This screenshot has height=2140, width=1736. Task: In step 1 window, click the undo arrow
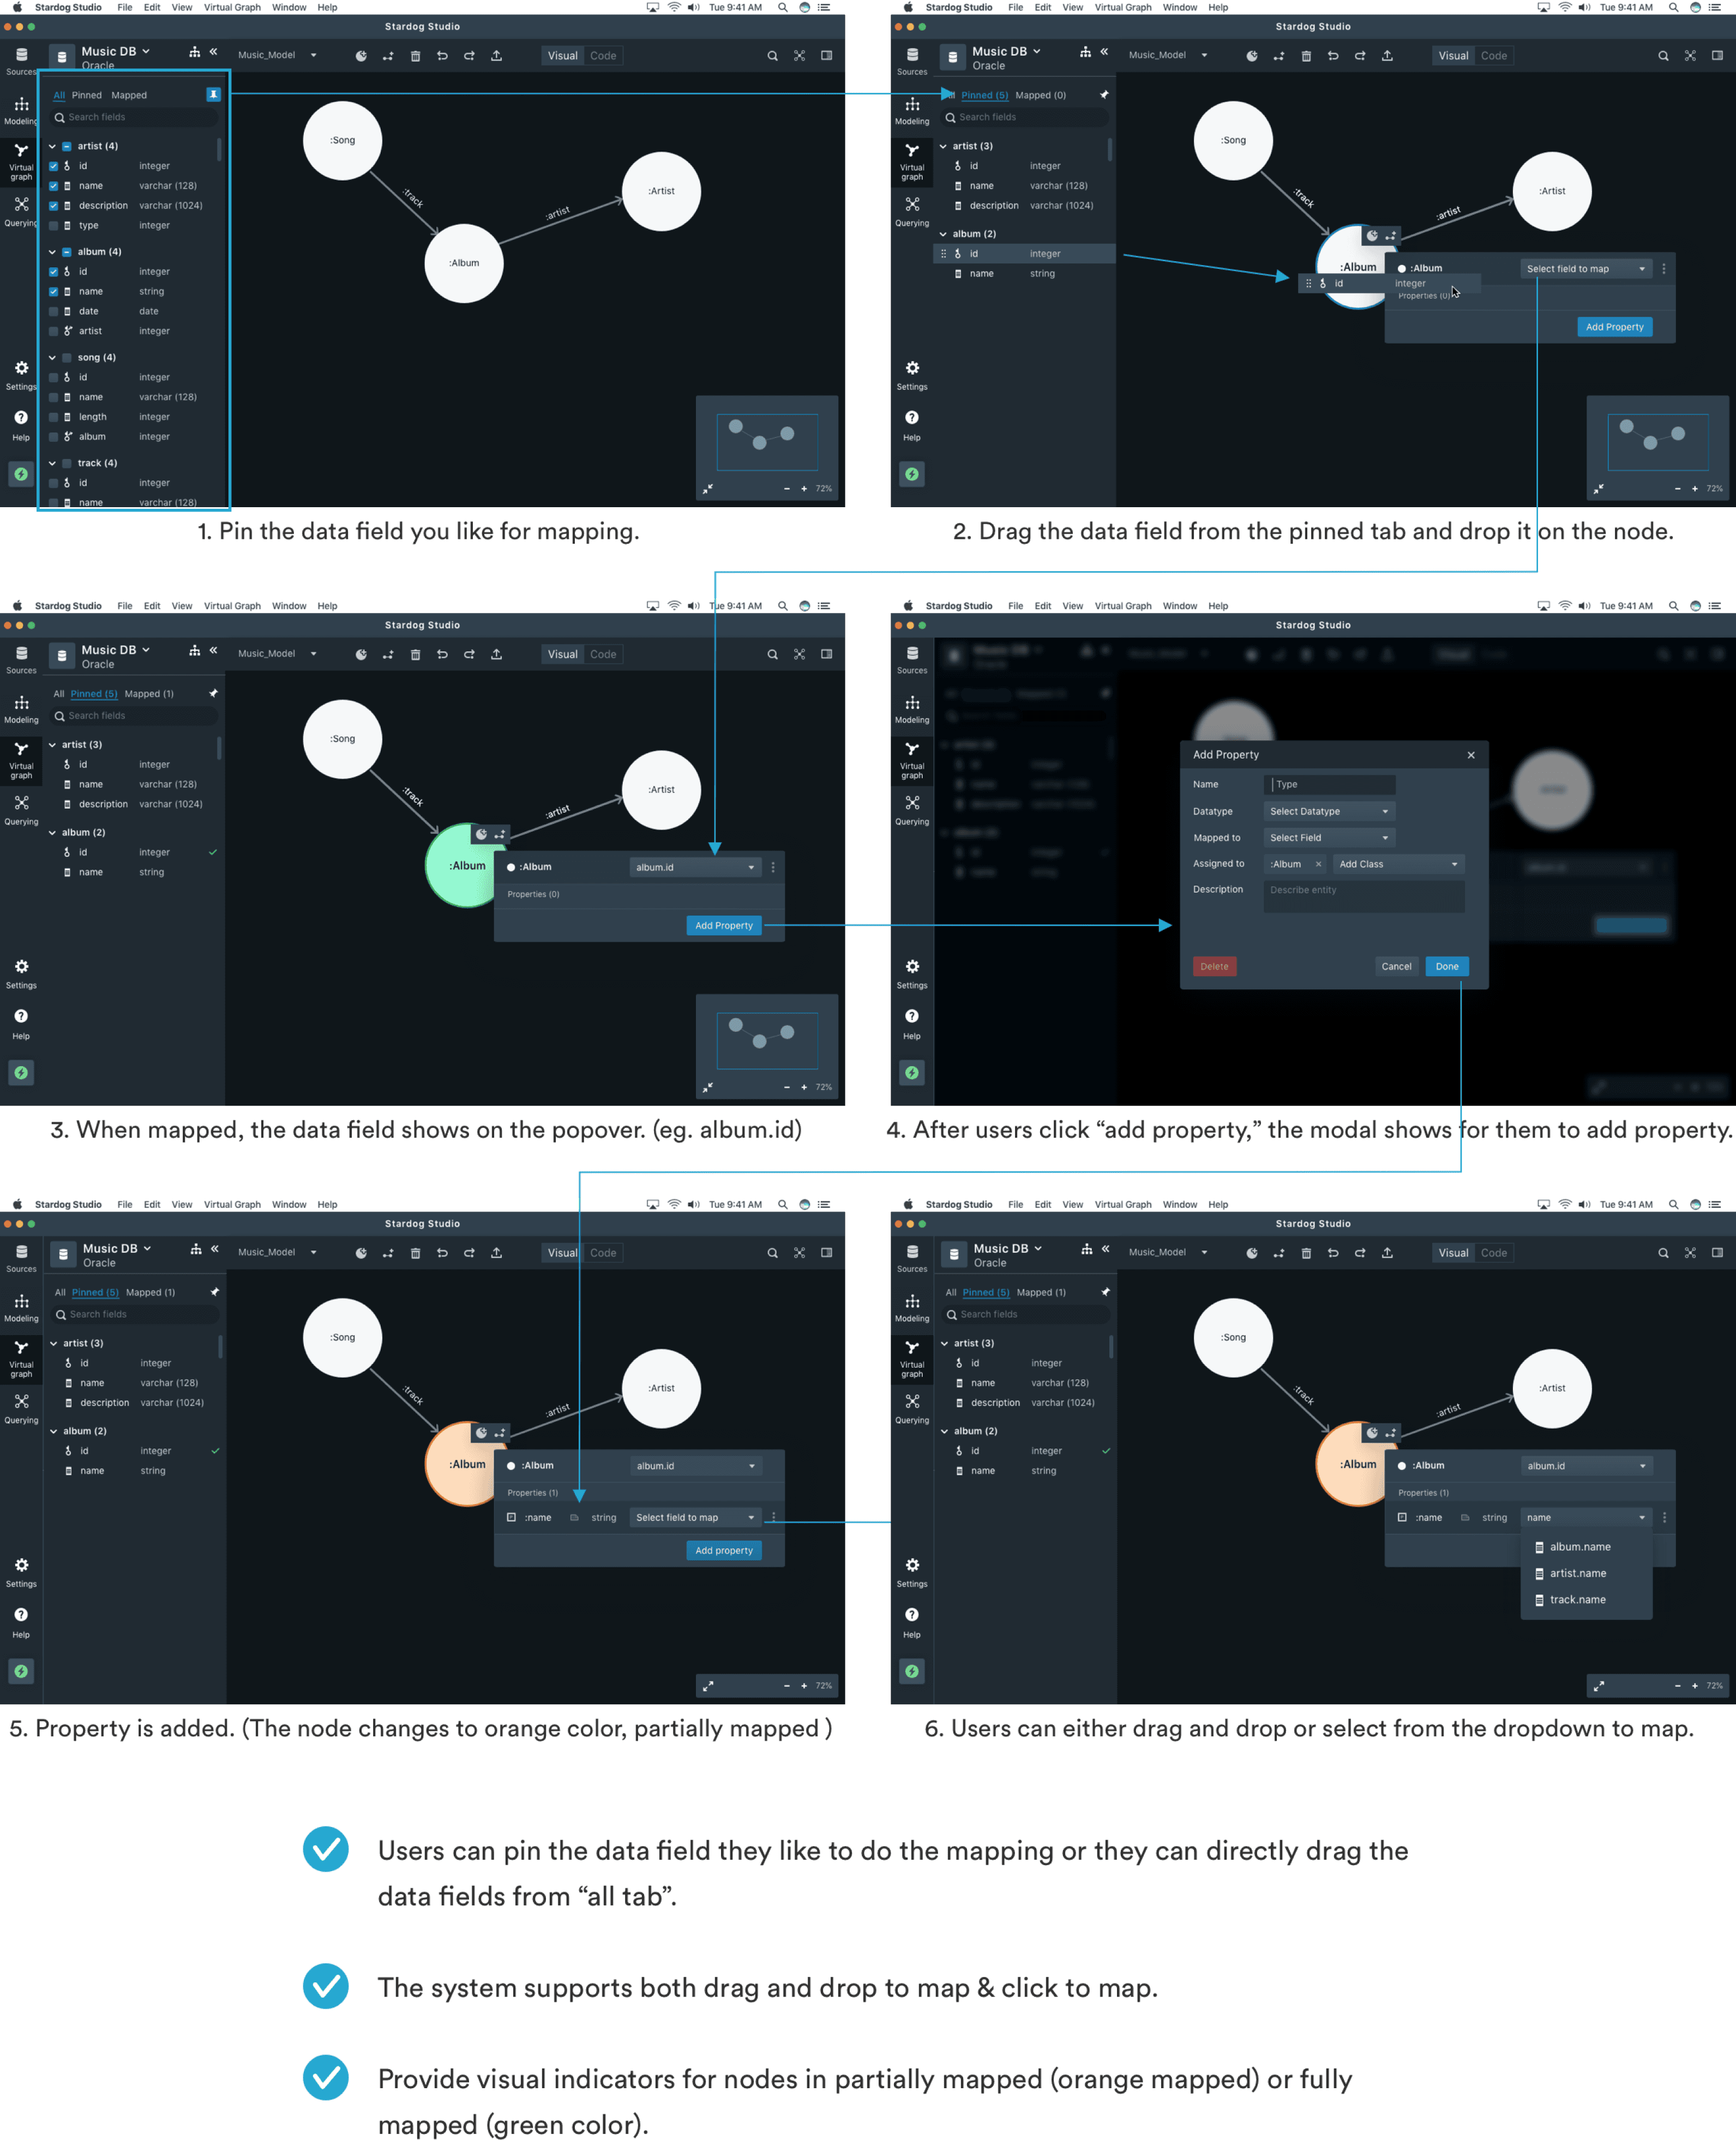click(442, 56)
